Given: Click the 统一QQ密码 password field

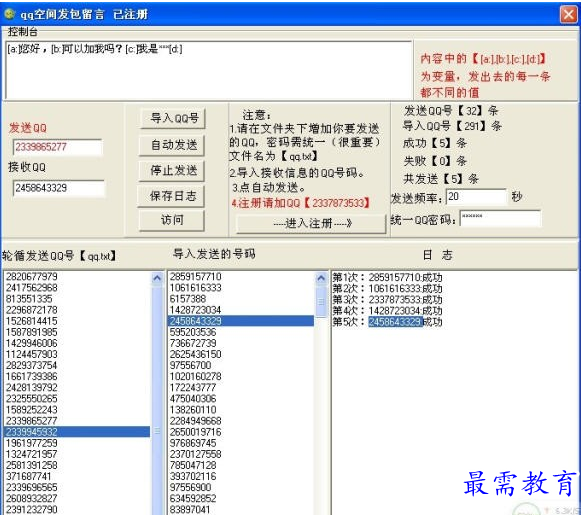Looking at the screenshot, I should (x=500, y=218).
